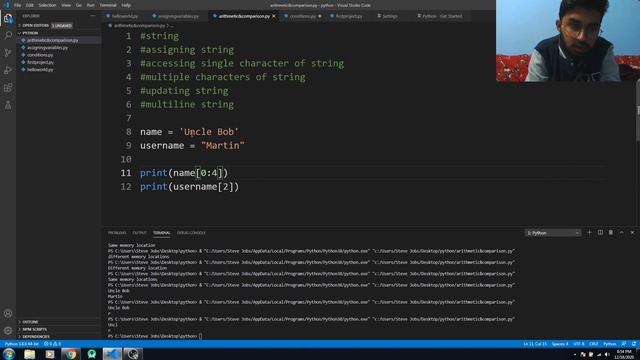
Task: Click the Visual Studio Code taskbar icon
Action: [112, 354]
